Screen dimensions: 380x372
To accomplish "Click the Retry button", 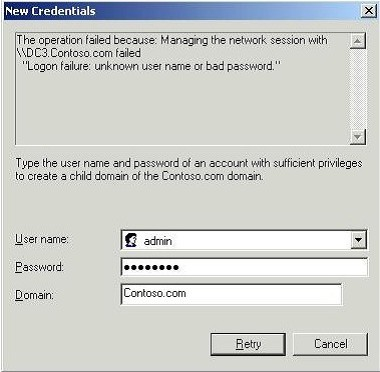I will (248, 344).
